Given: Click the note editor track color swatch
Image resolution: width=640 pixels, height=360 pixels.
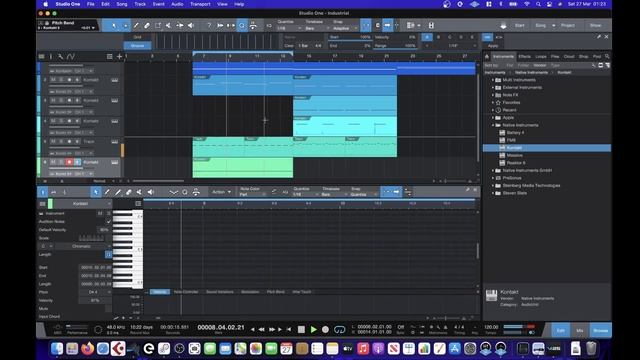Looking at the screenshot, I should (50, 203).
